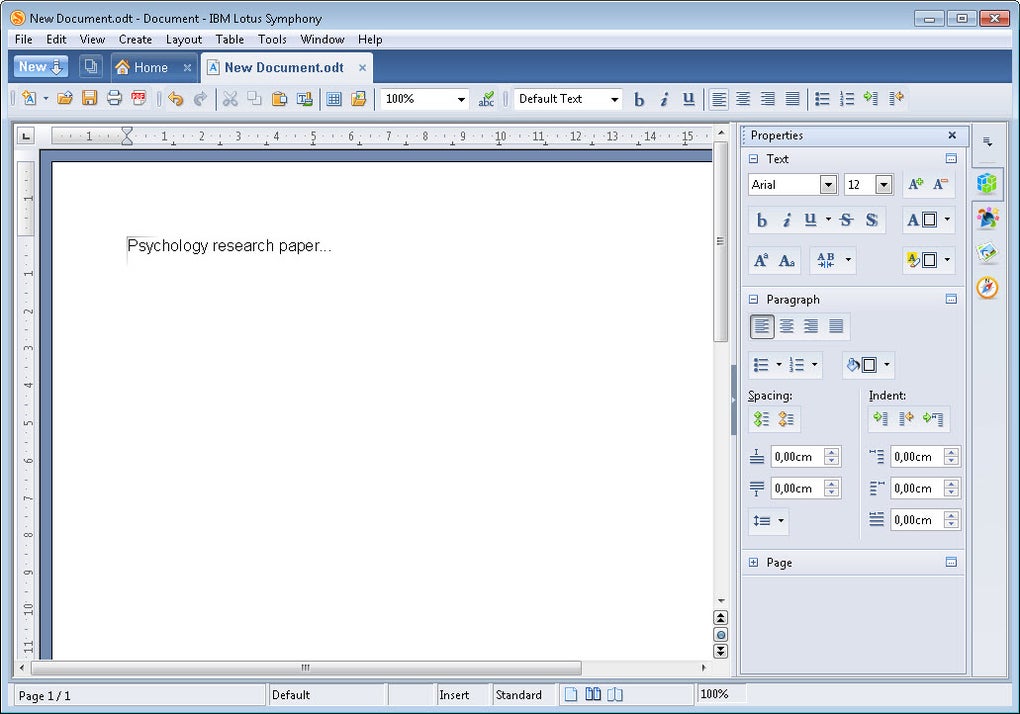1020x714 pixels.
Task: Decrease font size in the Properties panel
Action: pyautogui.click(x=940, y=185)
